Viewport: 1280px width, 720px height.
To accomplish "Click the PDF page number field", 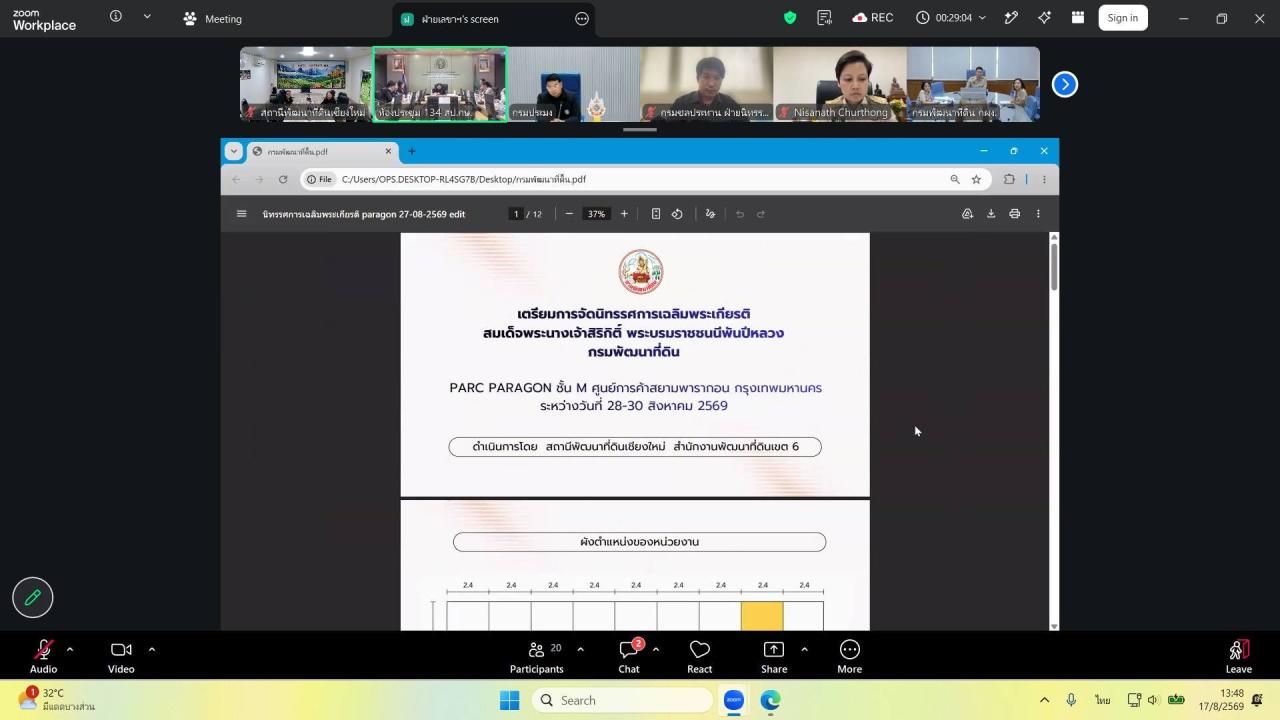I will (x=516, y=214).
